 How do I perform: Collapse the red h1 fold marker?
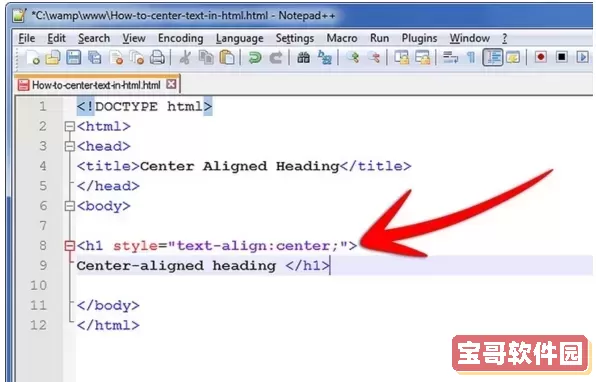(x=70, y=246)
